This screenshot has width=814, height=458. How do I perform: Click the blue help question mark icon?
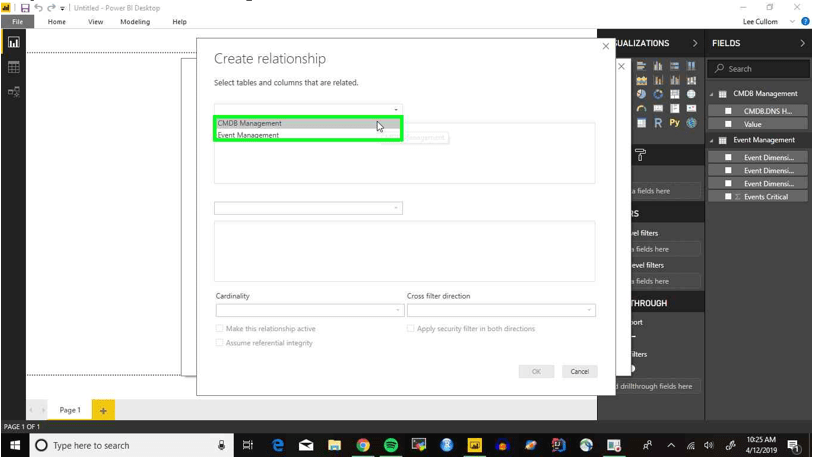[805, 21]
